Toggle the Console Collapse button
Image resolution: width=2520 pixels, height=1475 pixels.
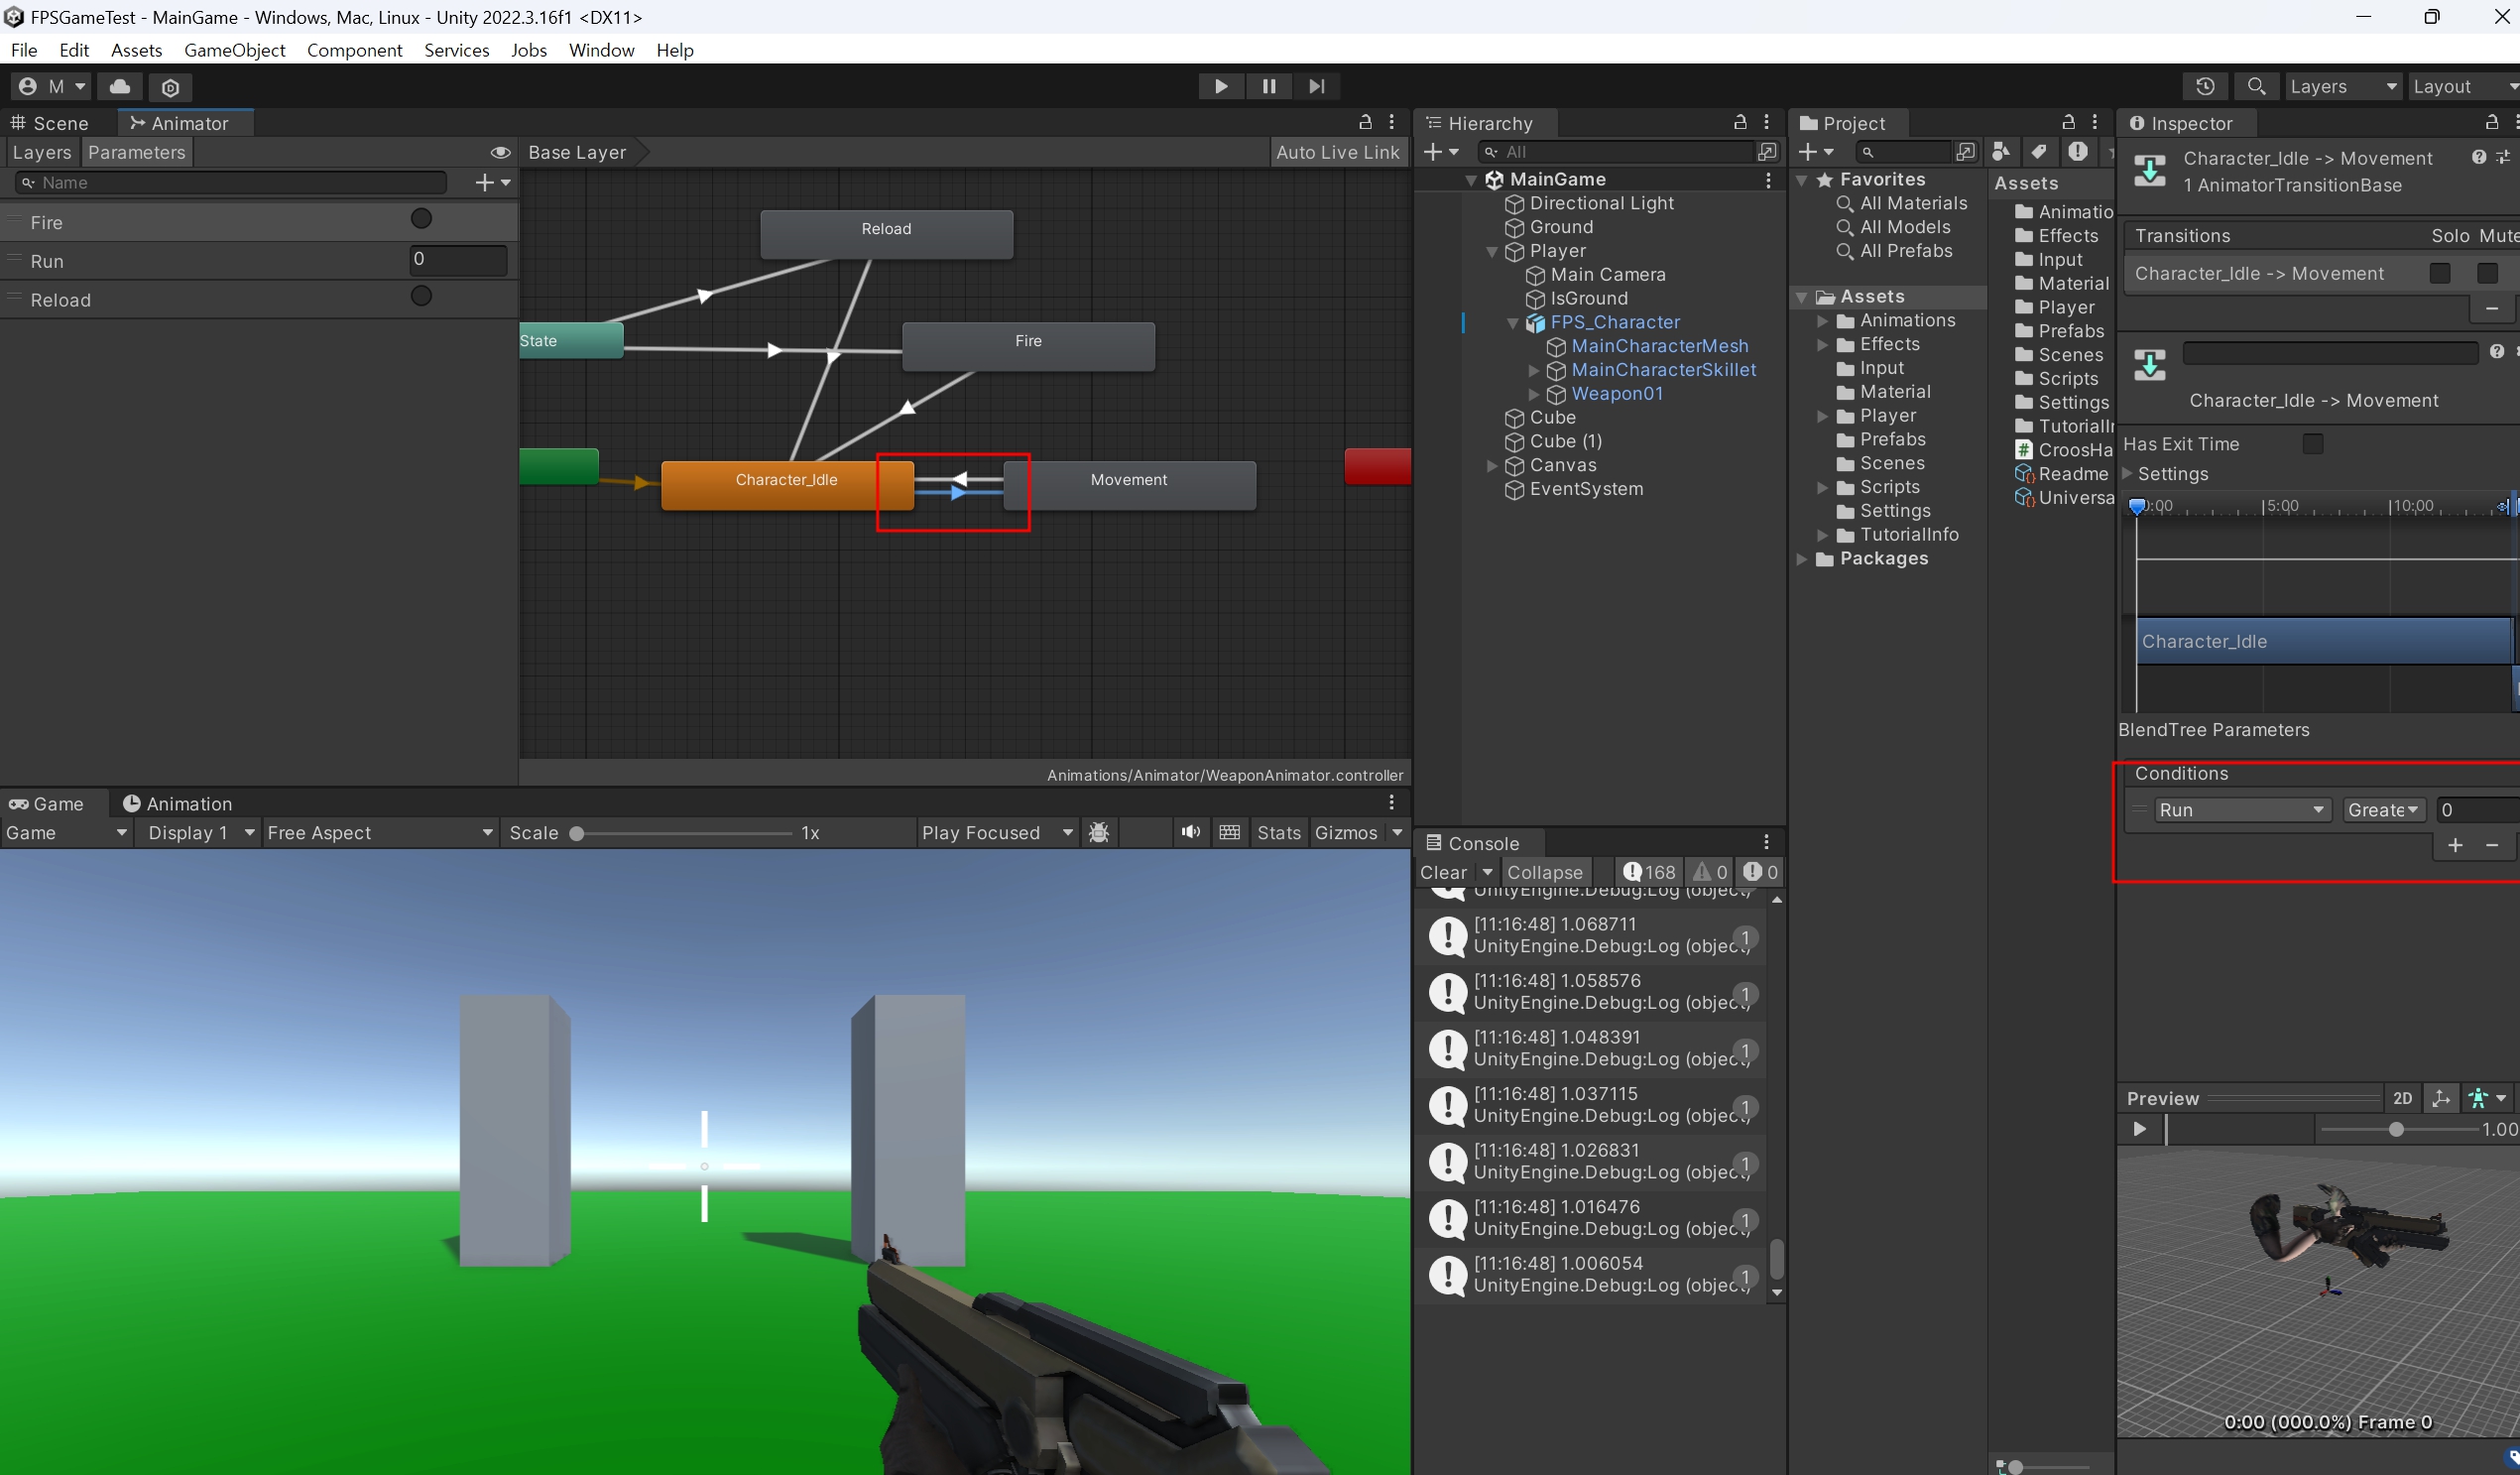click(1545, 872)
